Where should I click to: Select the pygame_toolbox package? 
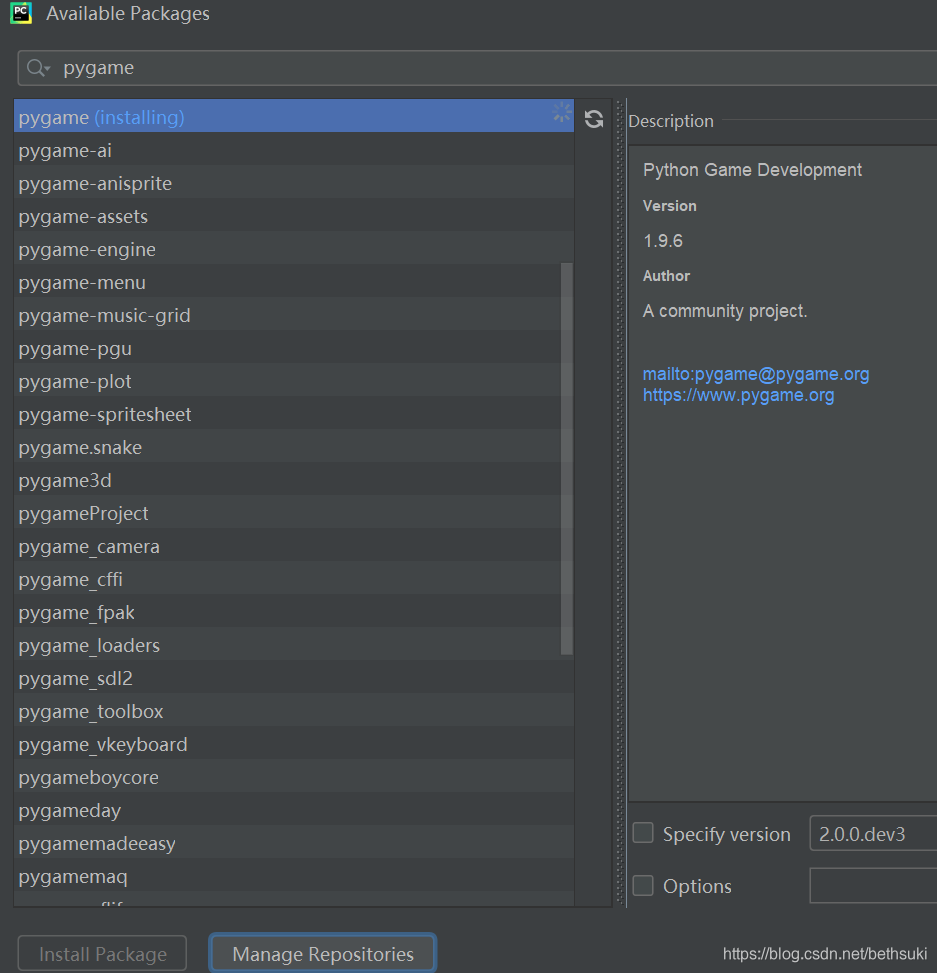294,711
